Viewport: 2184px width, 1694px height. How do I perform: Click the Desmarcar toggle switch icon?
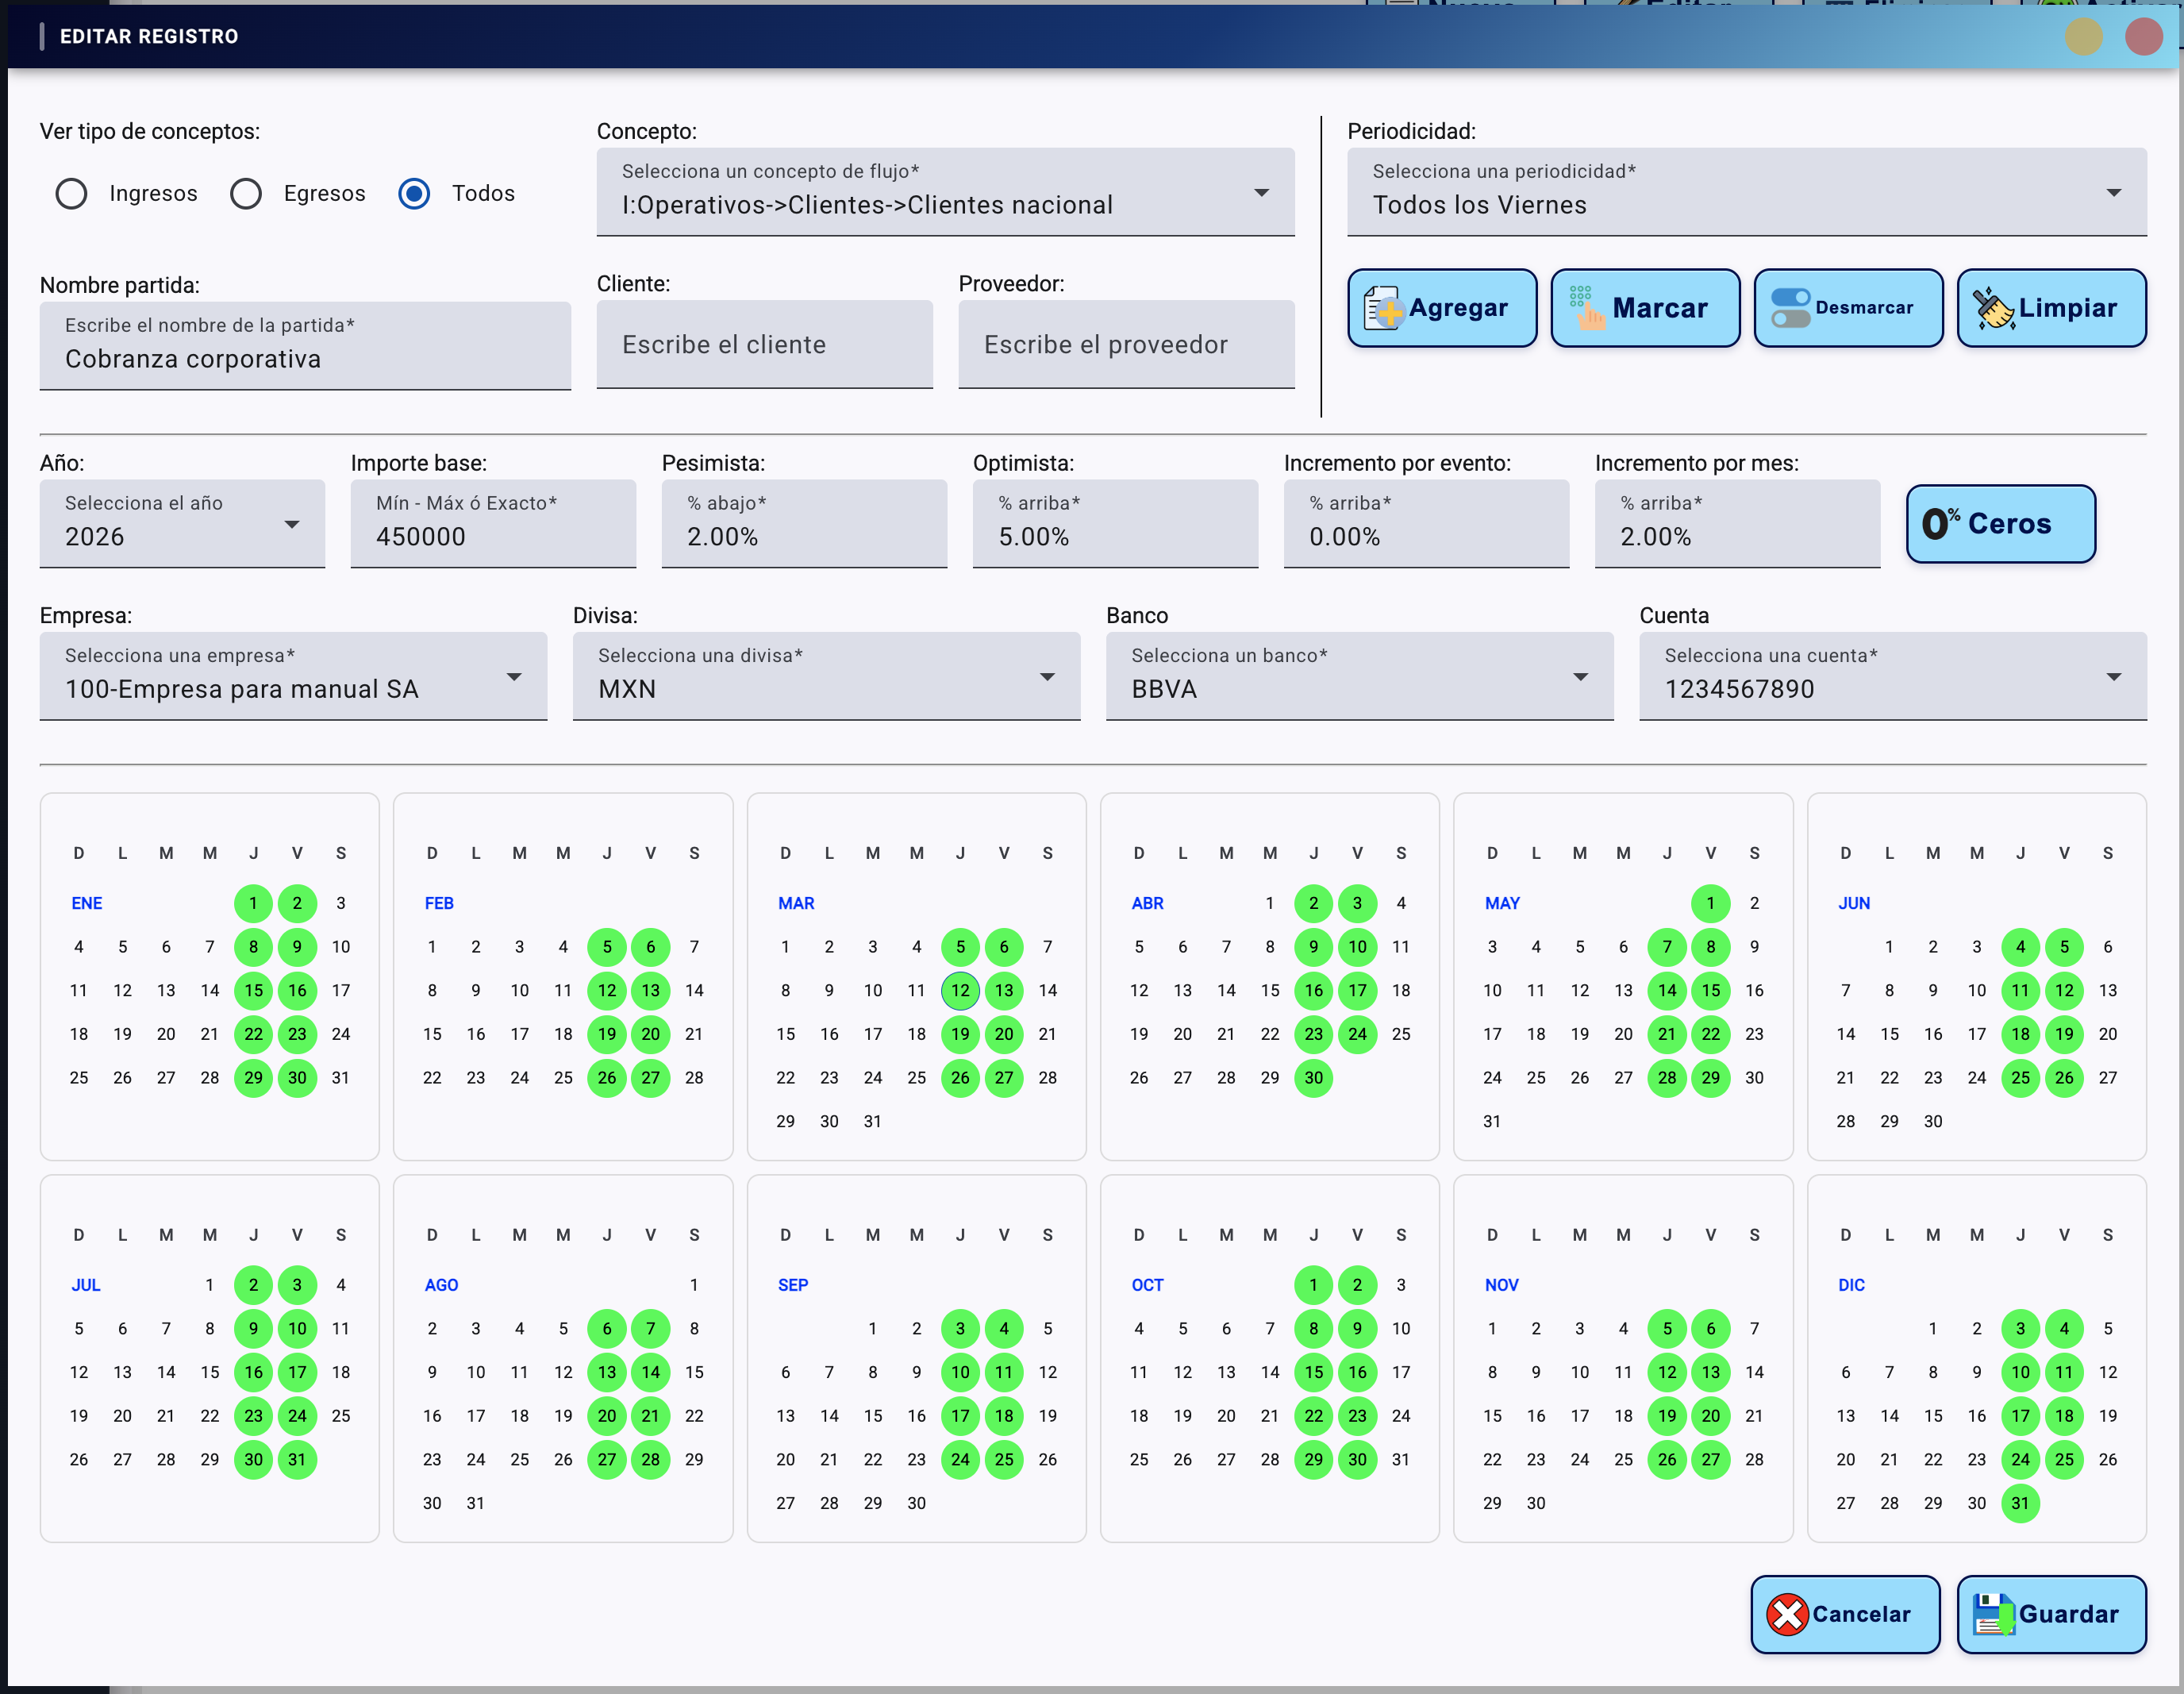1790,308
